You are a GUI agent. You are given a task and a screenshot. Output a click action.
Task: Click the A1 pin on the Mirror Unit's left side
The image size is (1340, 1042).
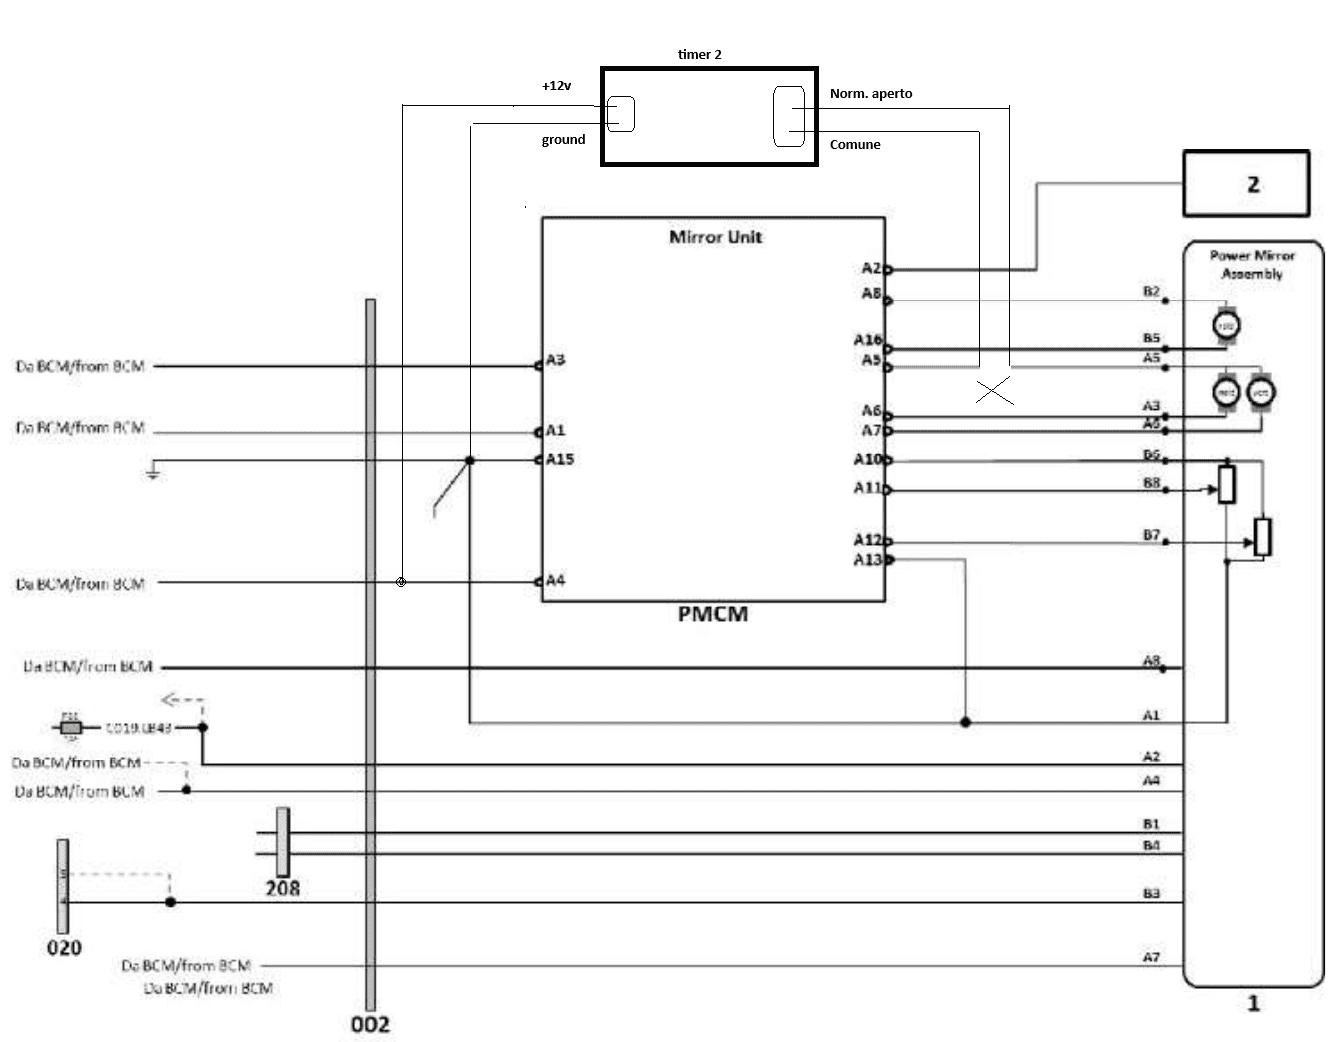tap(555, 430)
